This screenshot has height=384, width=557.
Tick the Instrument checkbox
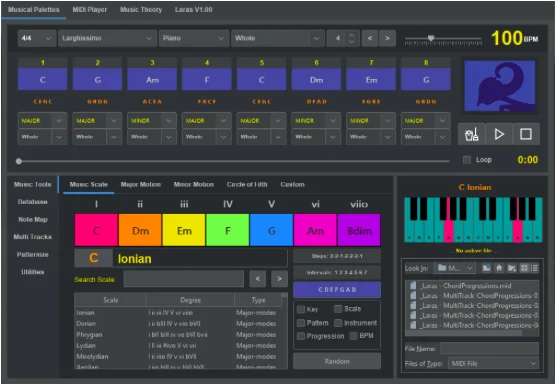(x=338, y=323)
